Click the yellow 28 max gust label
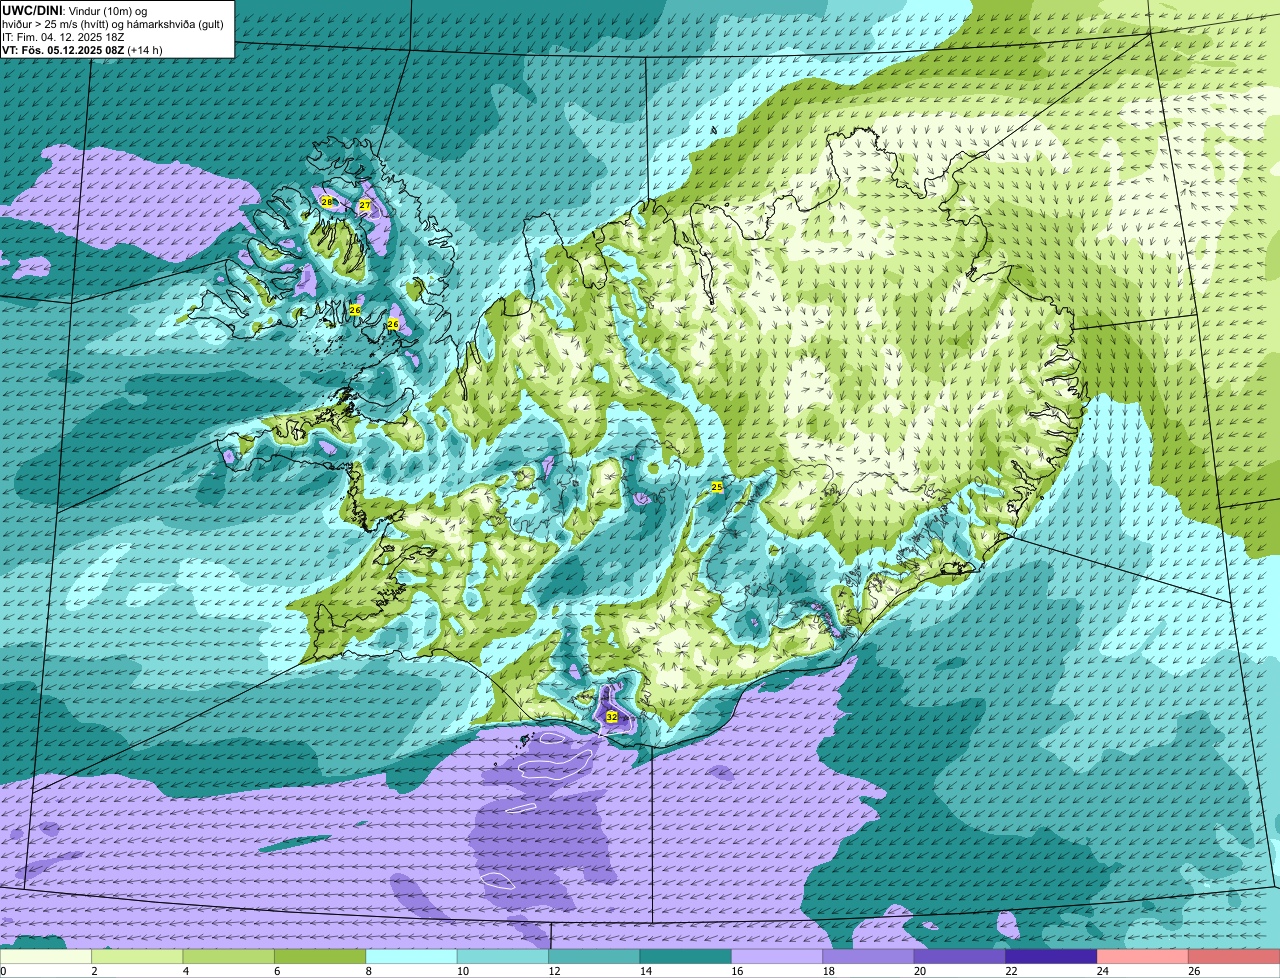The height and width of the screenshot is (978, 1280). (326, 202)
